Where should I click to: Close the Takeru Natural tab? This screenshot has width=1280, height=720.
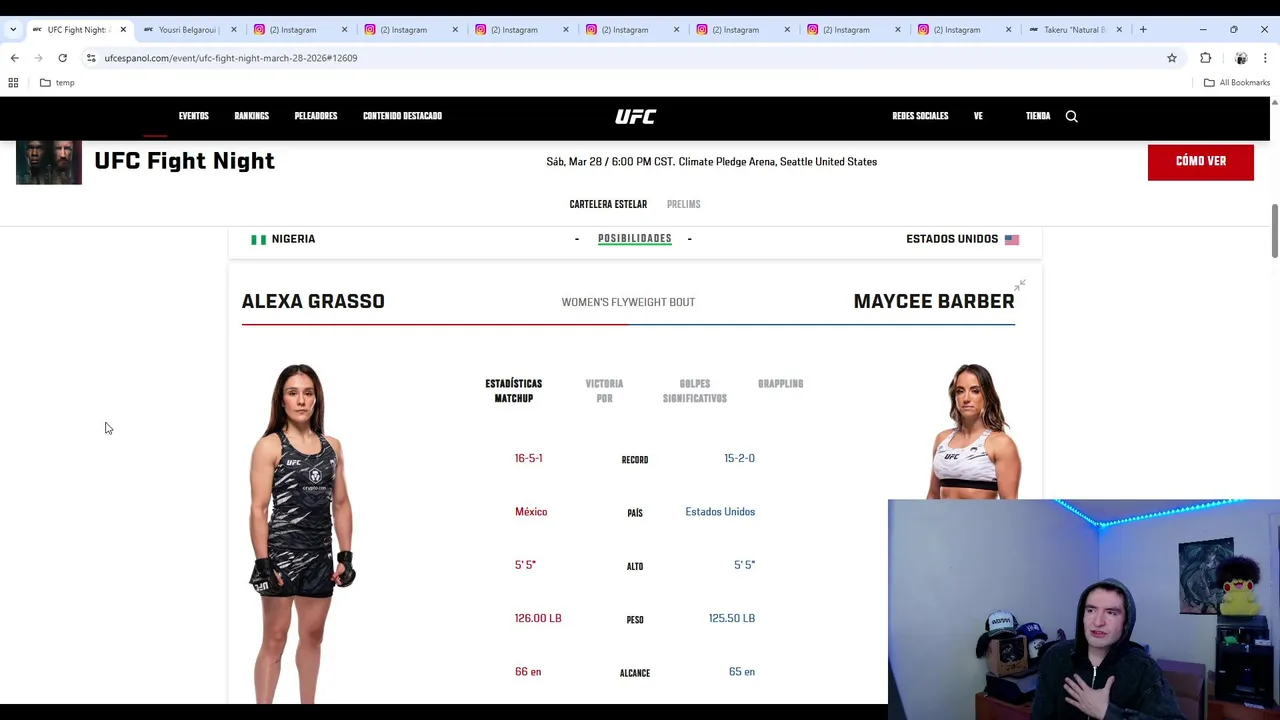[x=1119, y=29]
